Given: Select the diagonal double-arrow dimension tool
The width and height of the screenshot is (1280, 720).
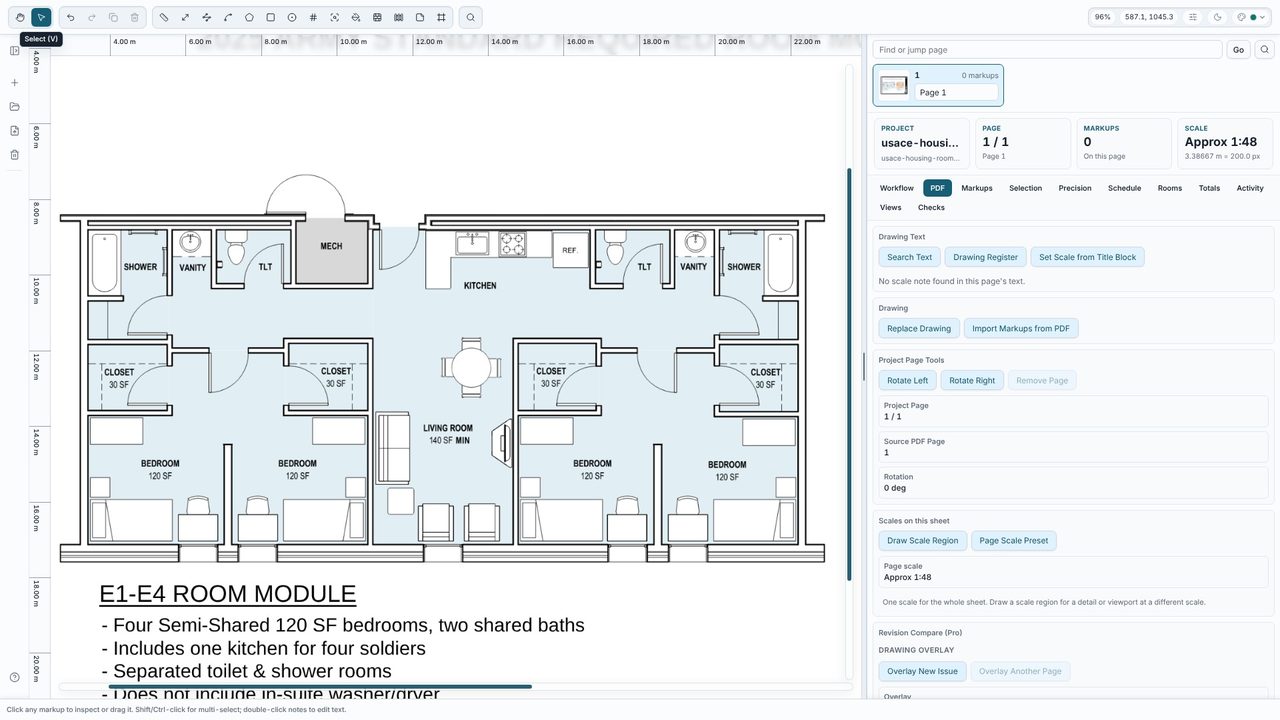Looking at the screenshot, I should (x=185, y=17).
